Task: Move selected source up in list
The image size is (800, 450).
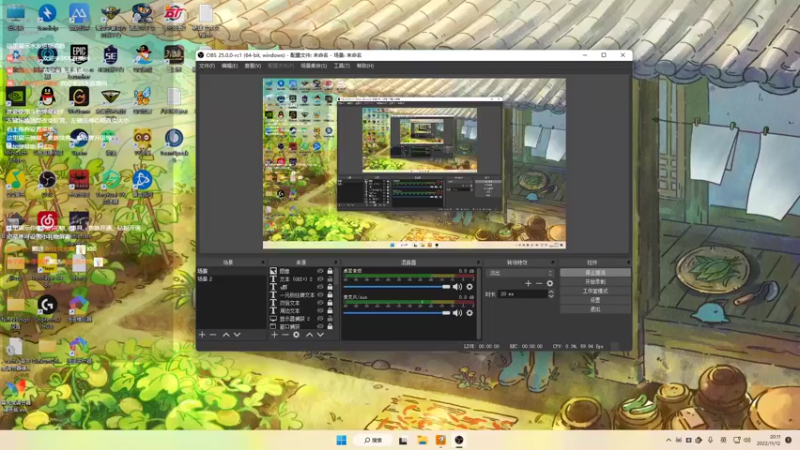Action: click(309, 335)
